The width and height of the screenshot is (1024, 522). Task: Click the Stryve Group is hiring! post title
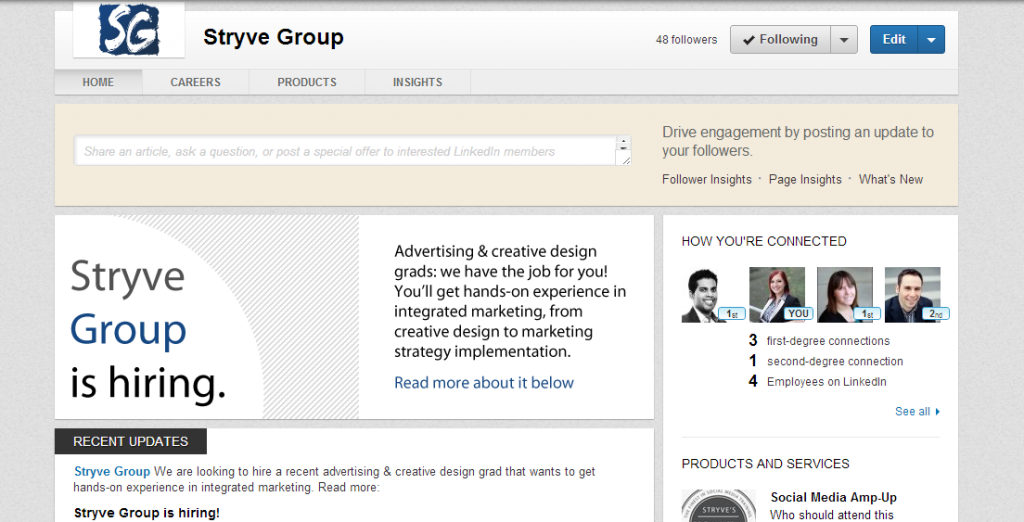click(x=147, y=513)
